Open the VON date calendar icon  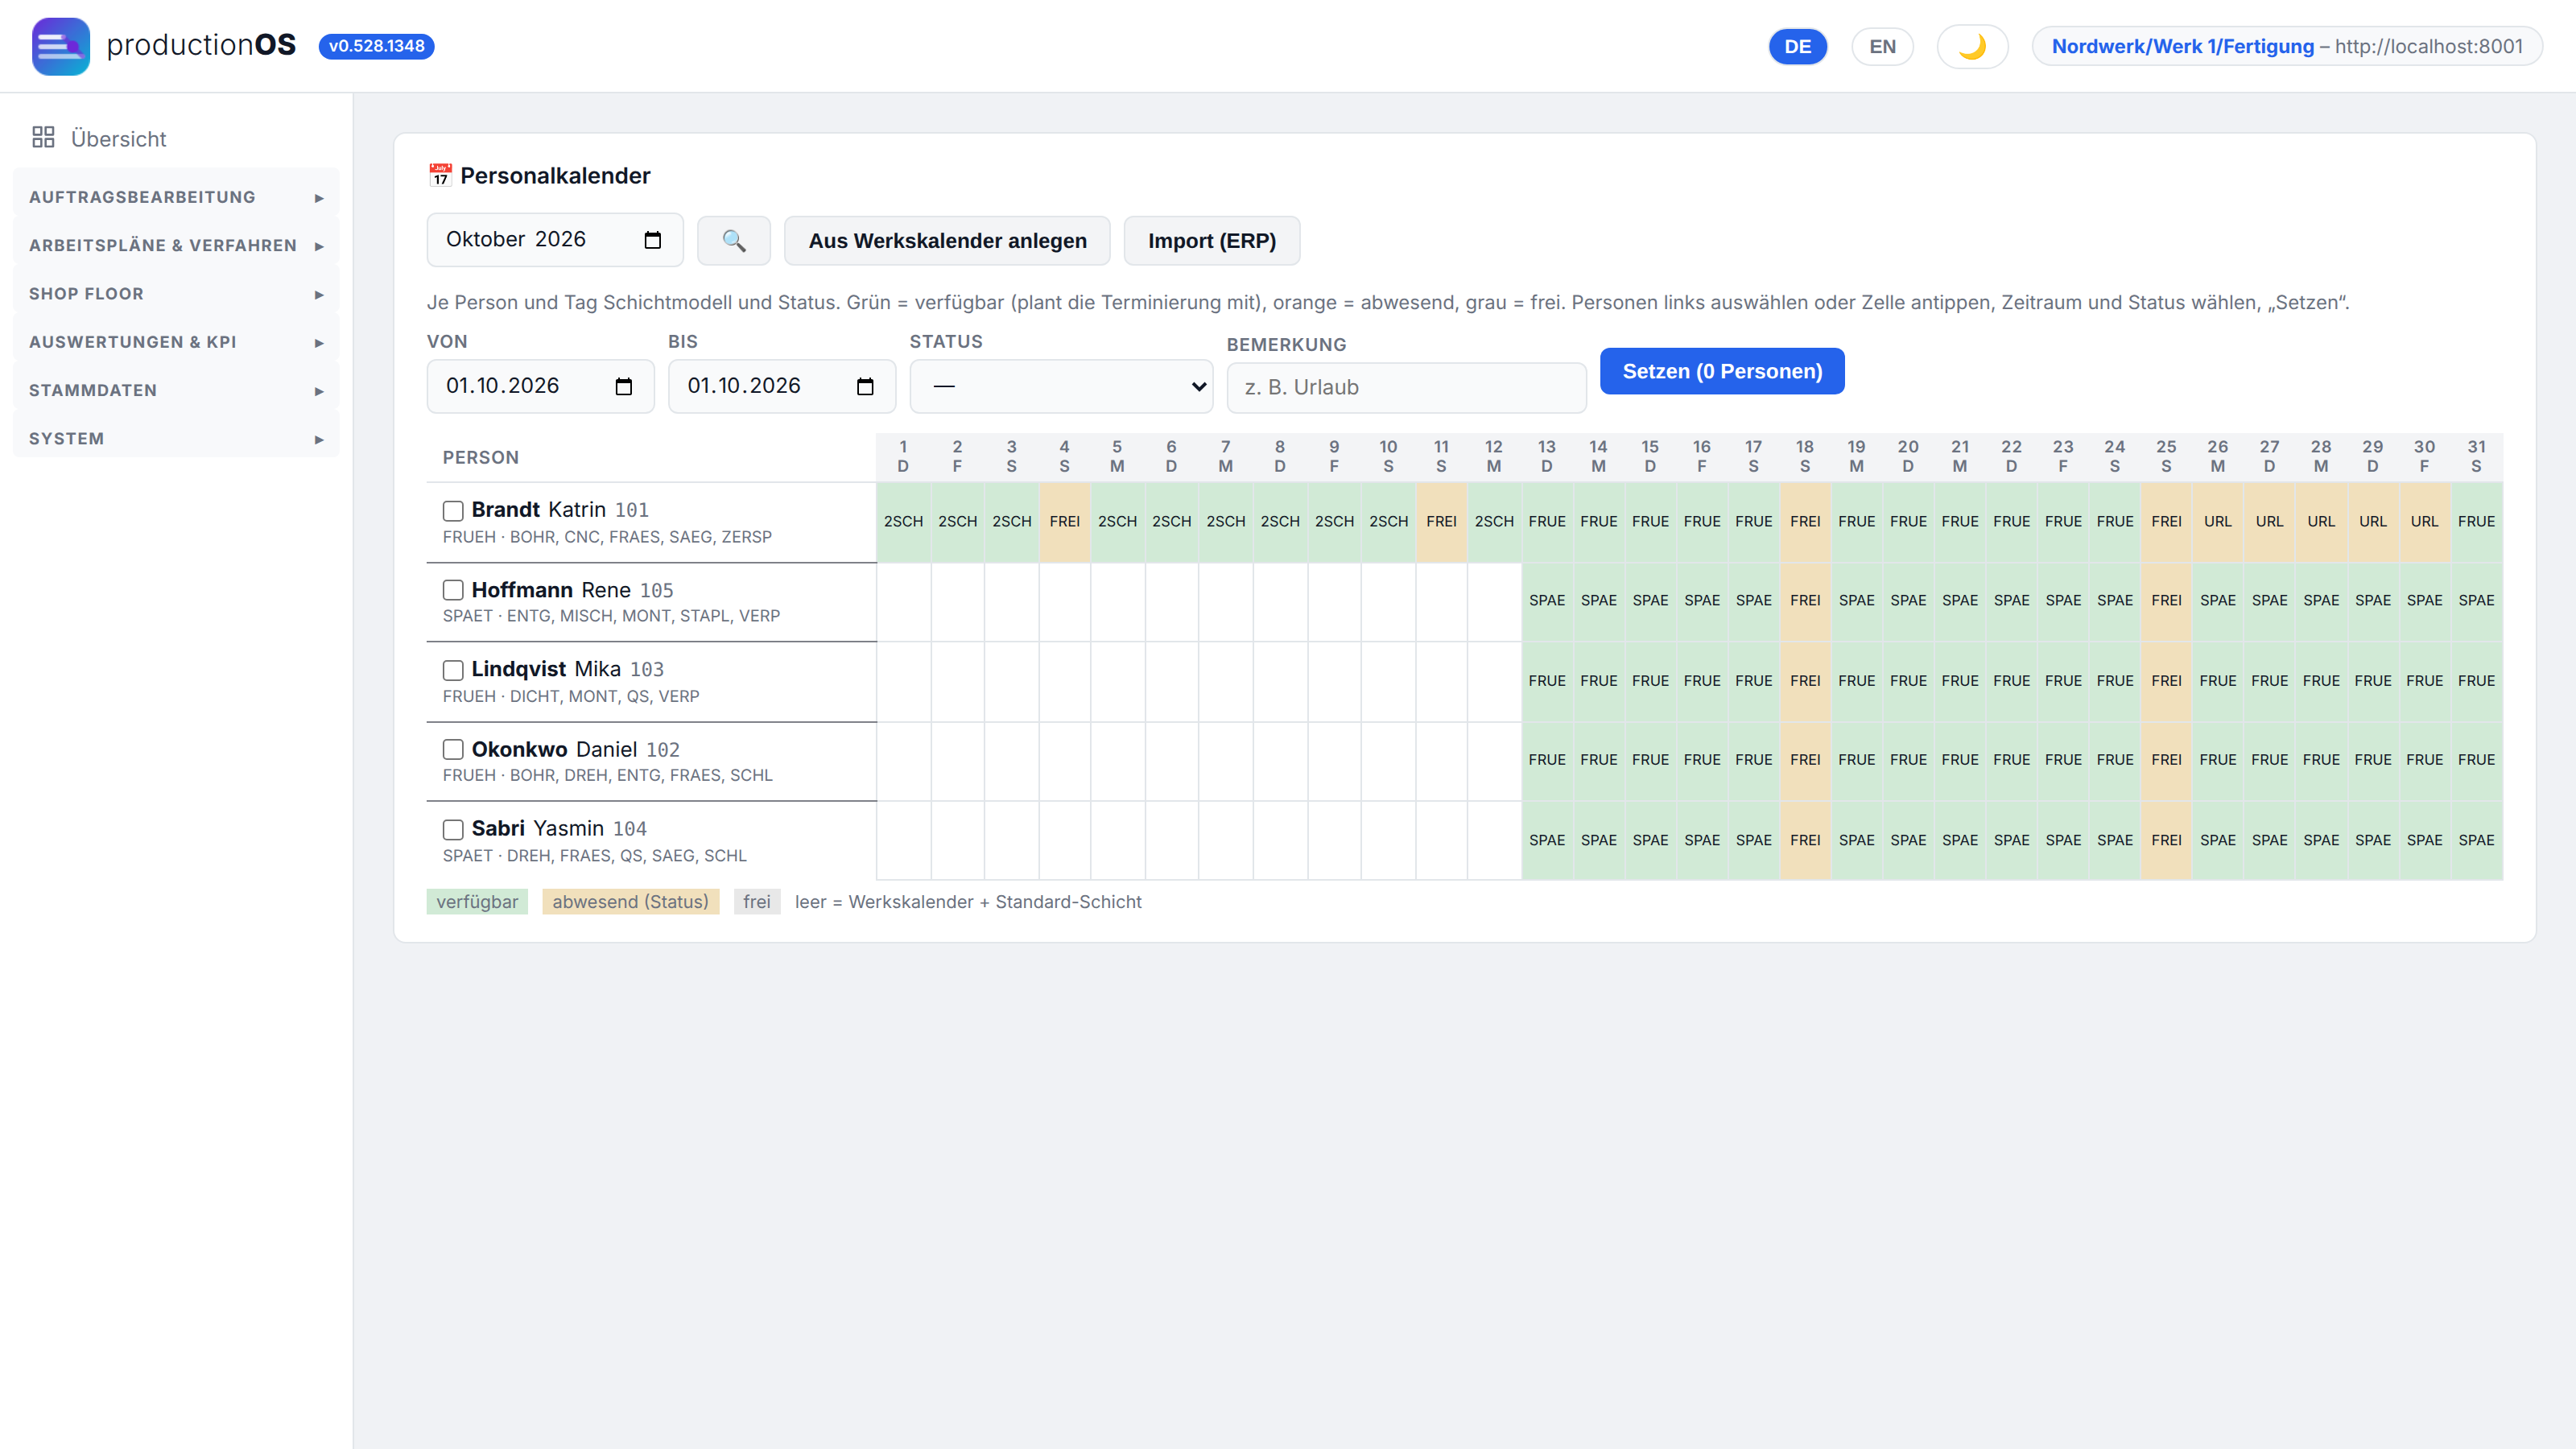click(624, 386)
